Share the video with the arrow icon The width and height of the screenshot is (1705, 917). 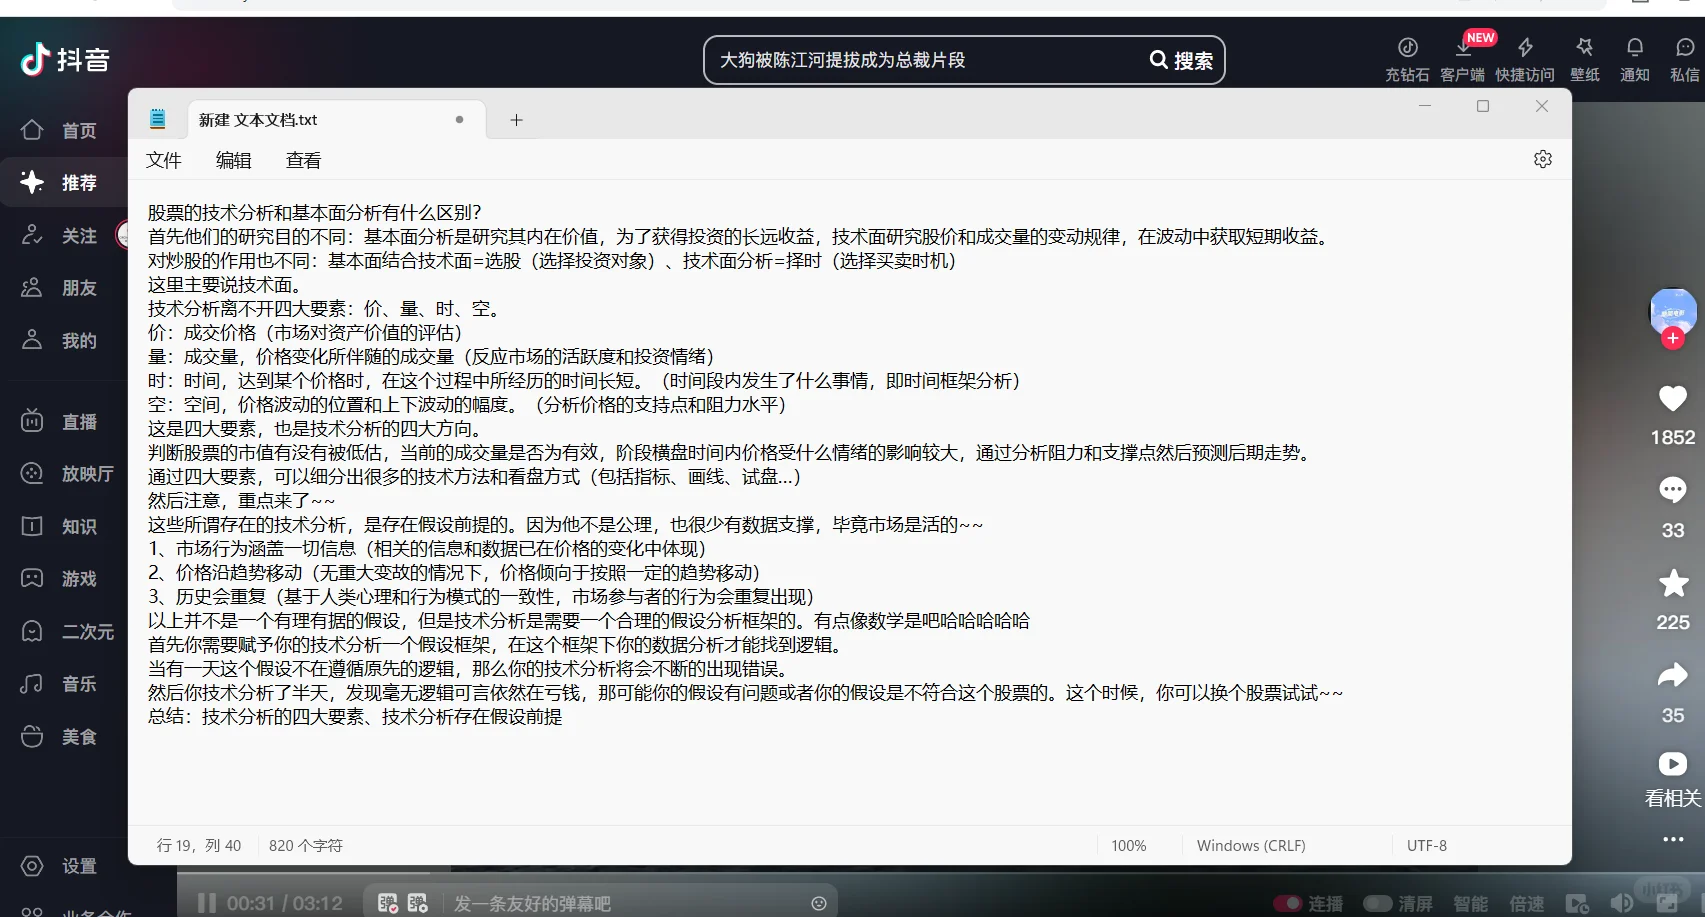[1673, 676]
